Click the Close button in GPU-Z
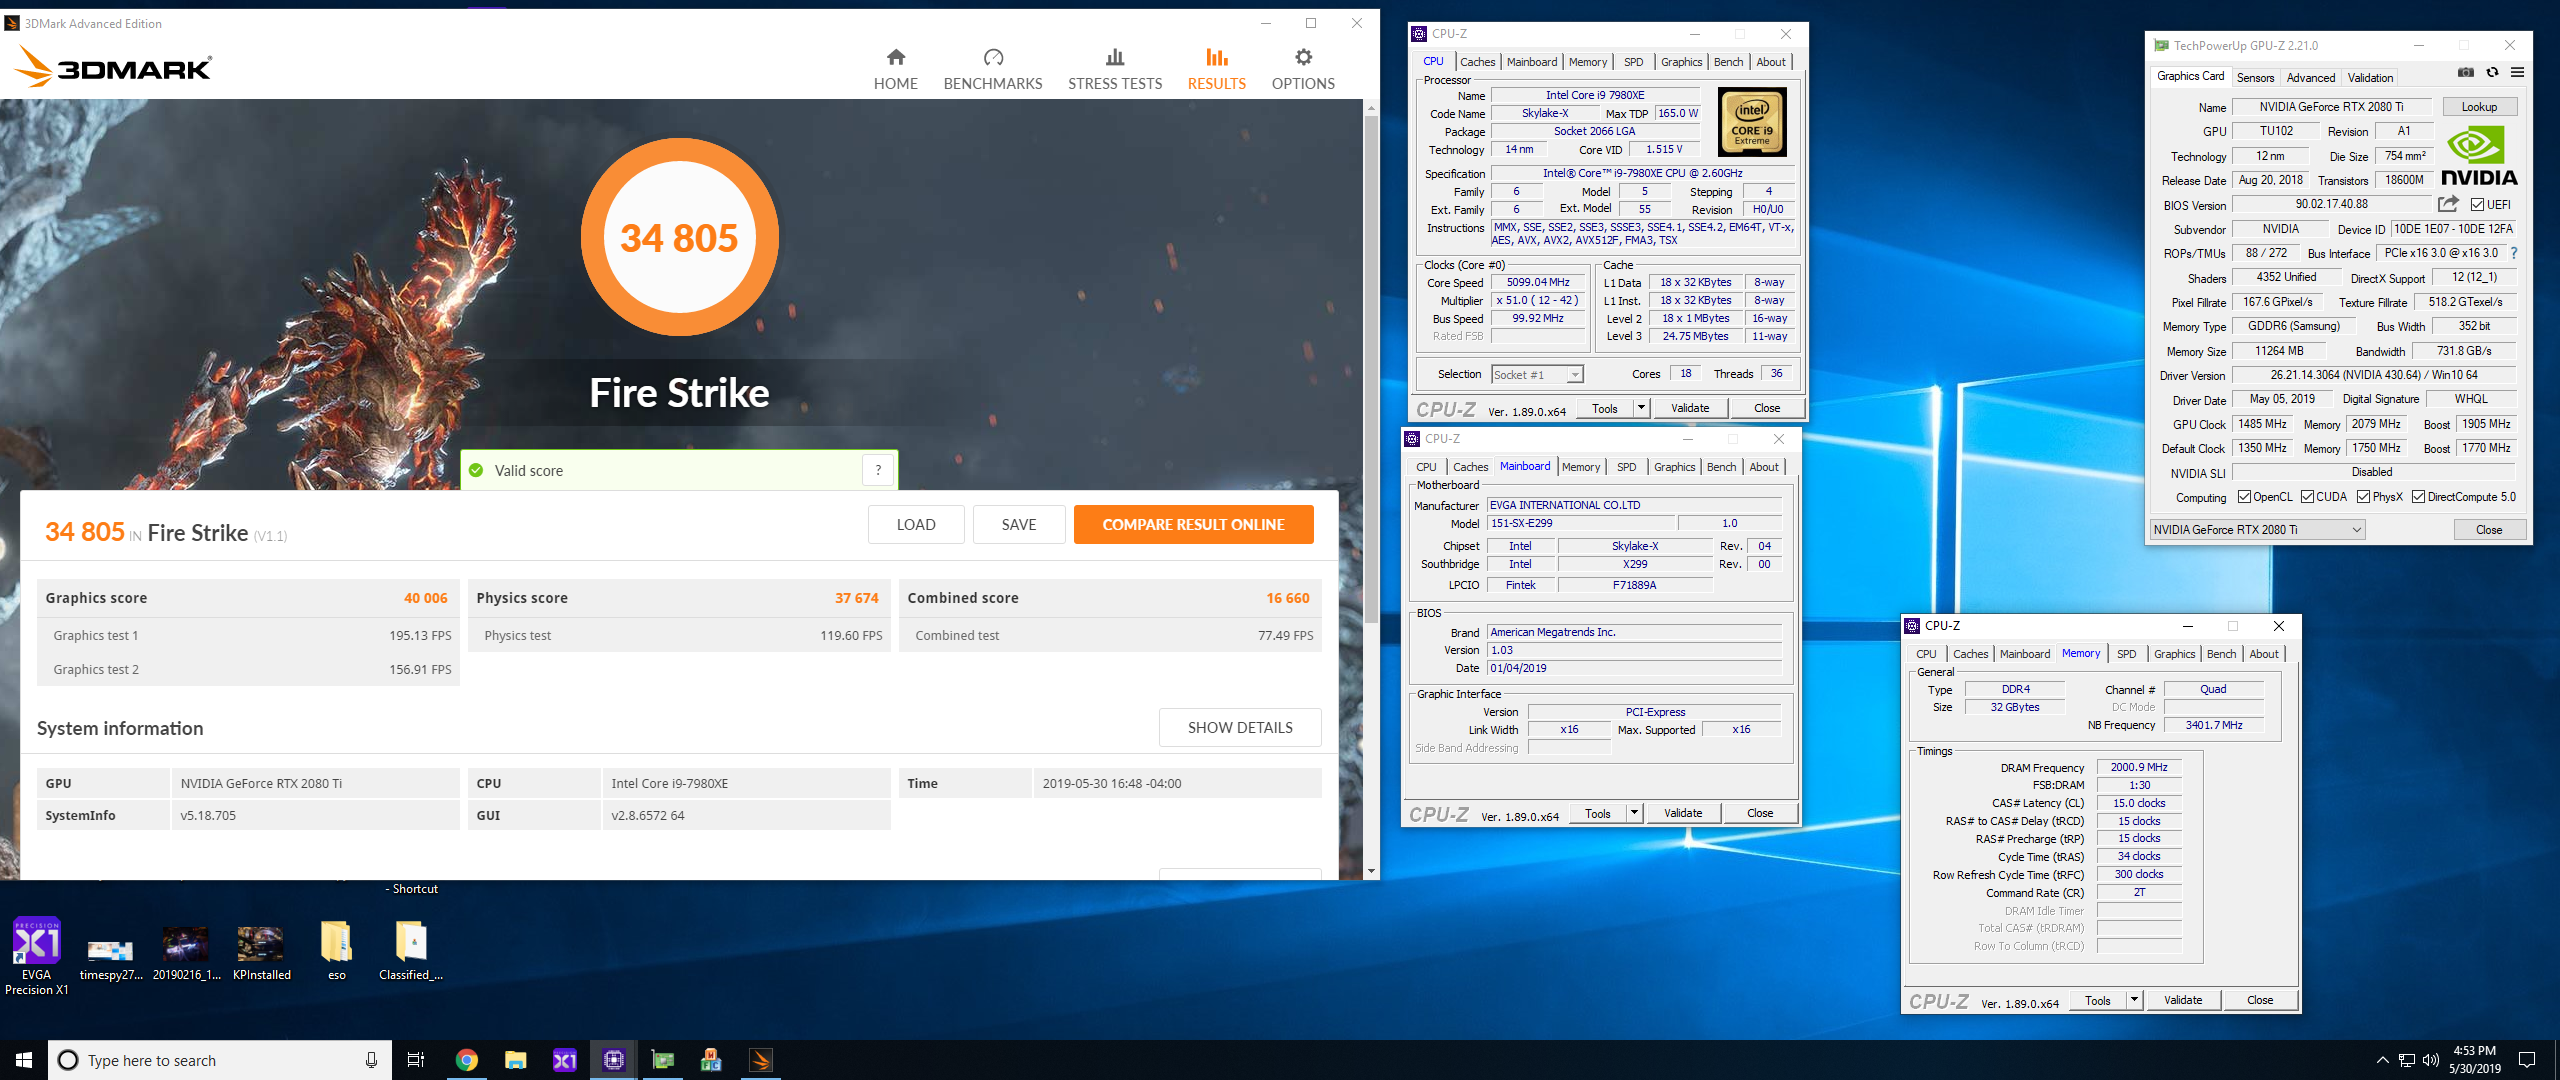Screen dimensions: 2560x1080 (2489, 530)
